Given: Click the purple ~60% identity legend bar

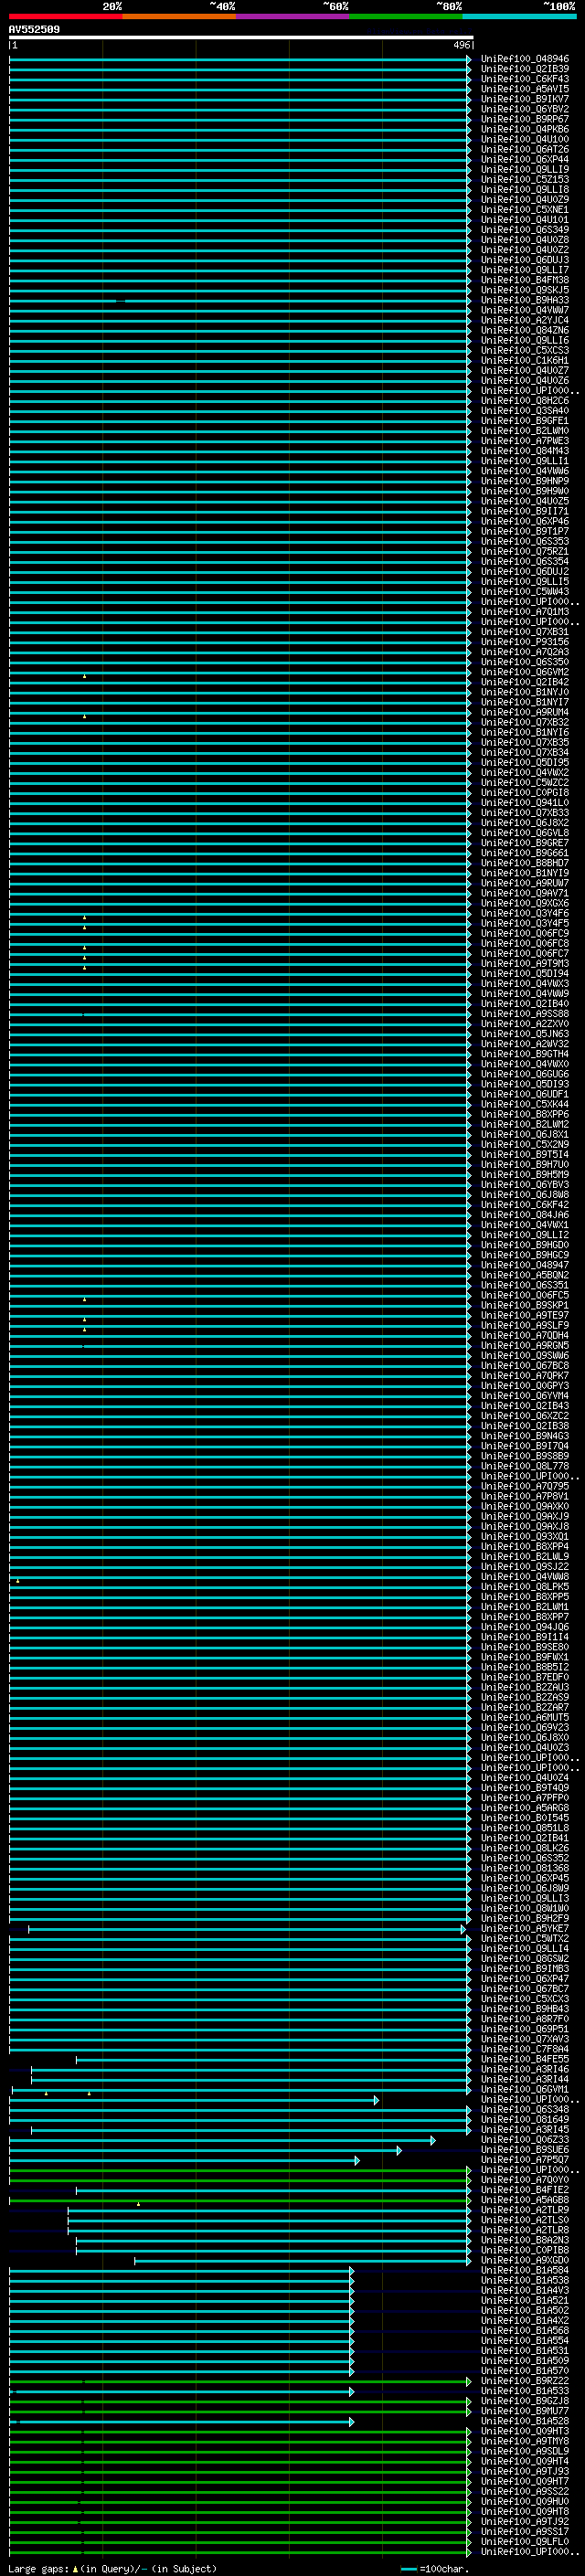Looking at the screenshot, I should (293, 16).
